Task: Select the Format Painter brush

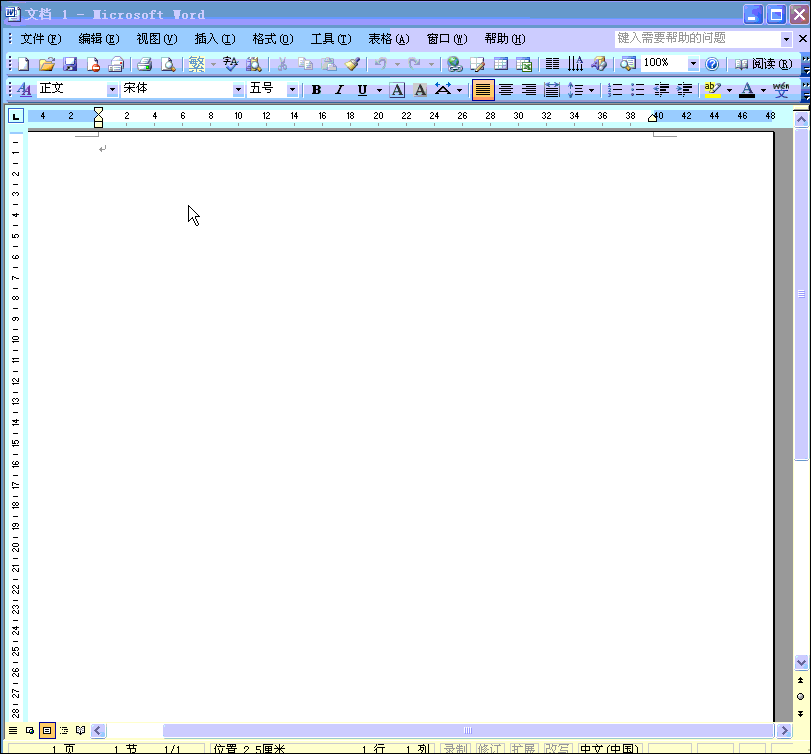Action: pos(352,64)
